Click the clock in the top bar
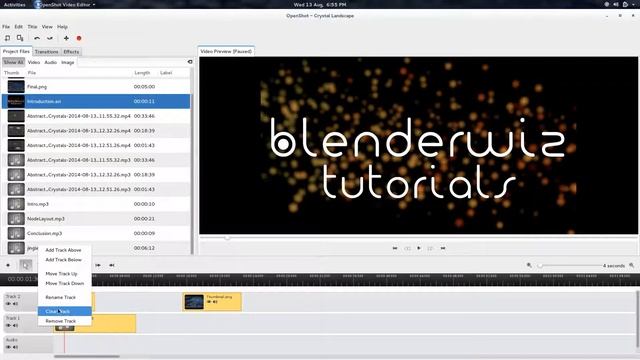This screenshot has width=640, height=360. (320, 4)
